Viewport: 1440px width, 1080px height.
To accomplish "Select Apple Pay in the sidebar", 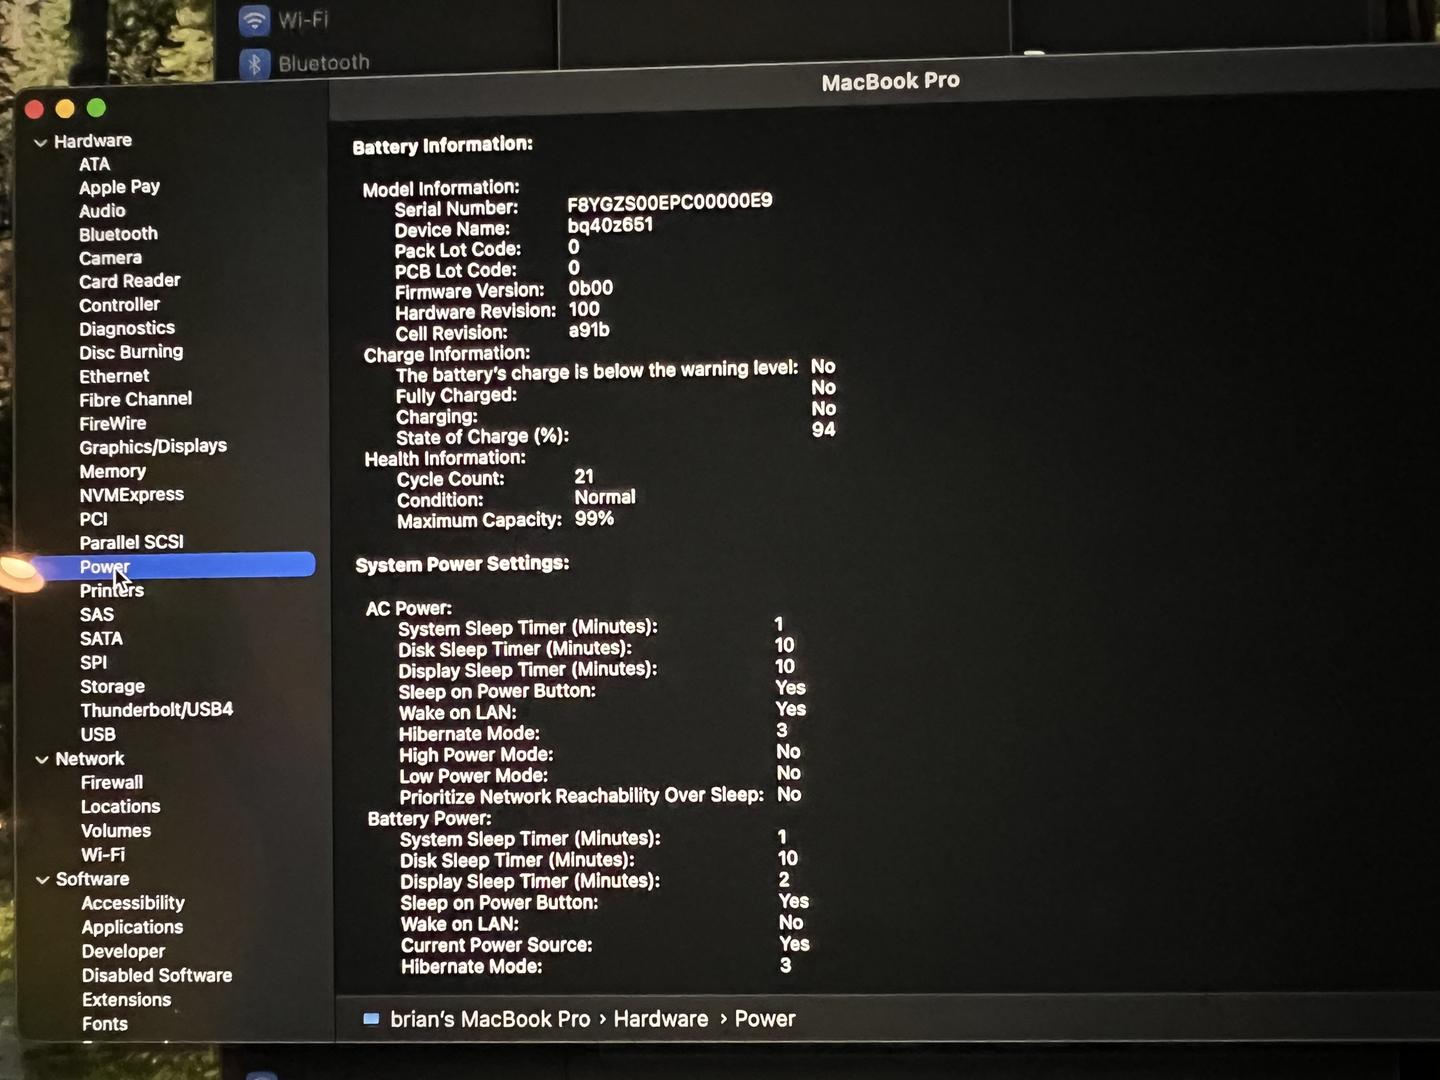I will (119, 187).
